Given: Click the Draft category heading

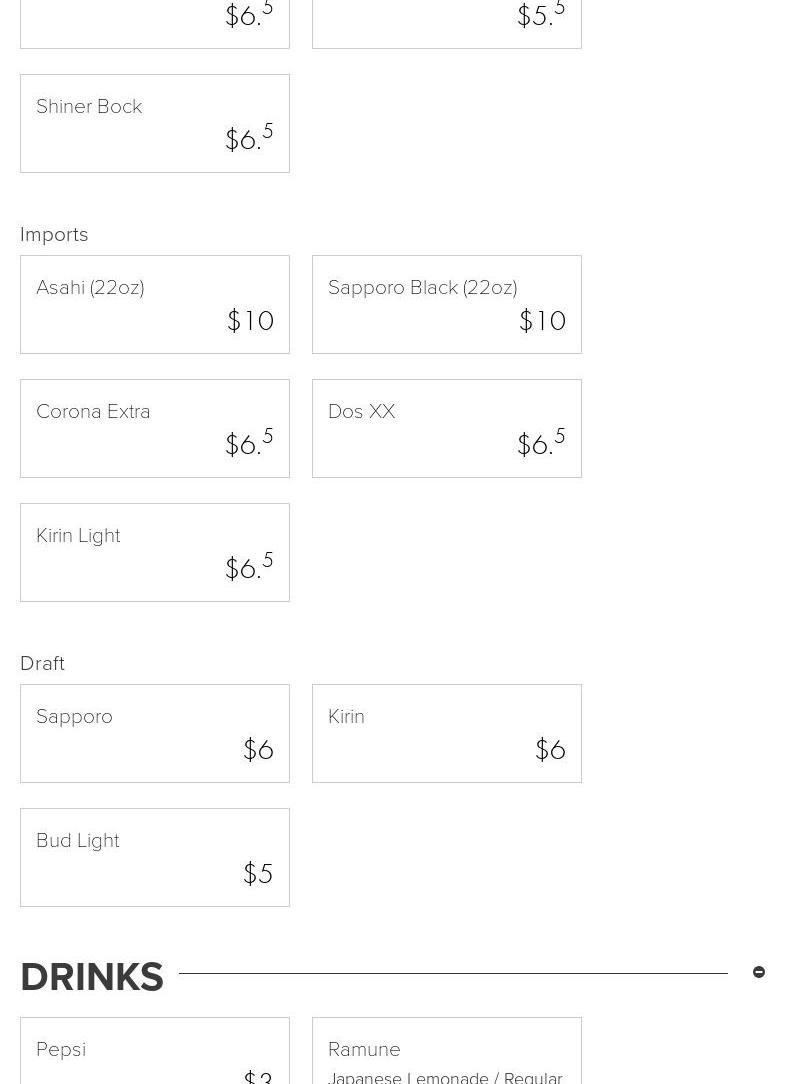Looking at the screenshot, I should coord(42,663).
